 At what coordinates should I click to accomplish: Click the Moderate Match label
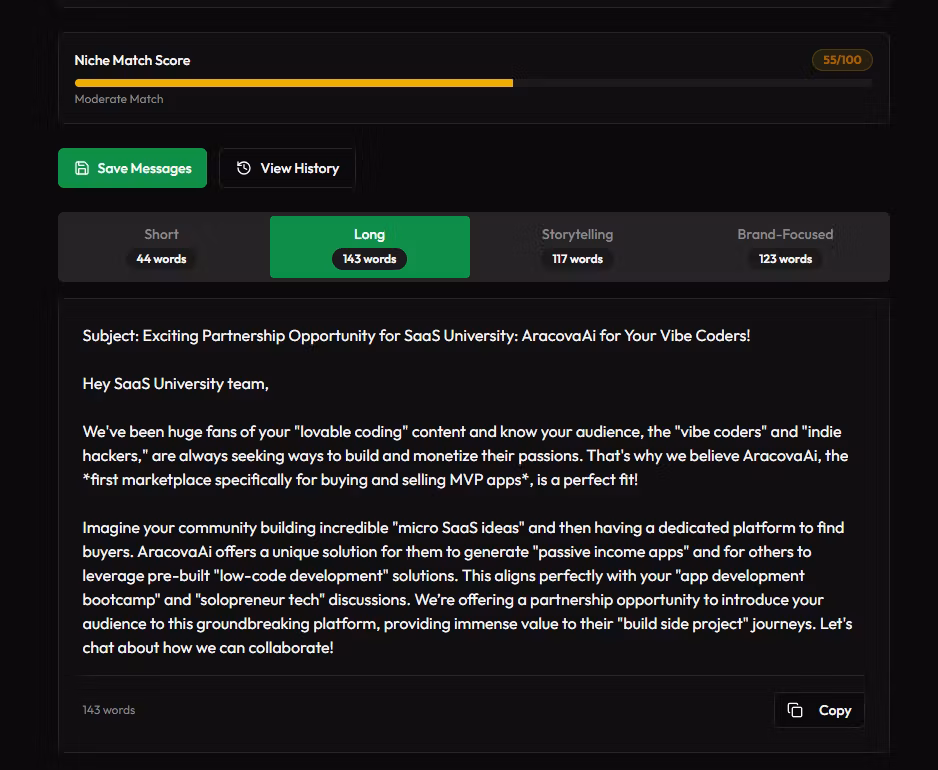pos(119,99)
